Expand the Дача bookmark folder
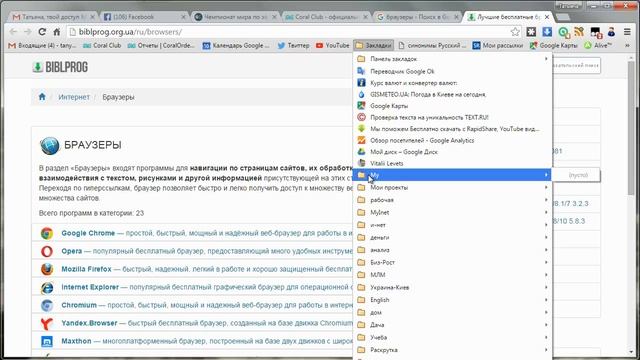This screenshot has height=360, width=640. tap(452, 325)
